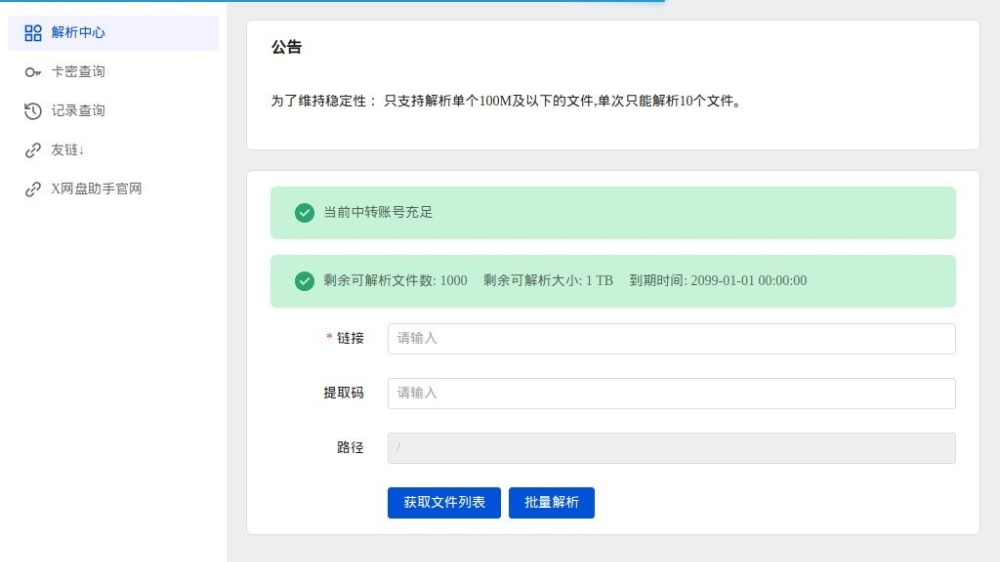The height and width of the screenshot is (562, 1000).
Task: Expand the 友链↓ sidebar section
Action: pos(68,150)
